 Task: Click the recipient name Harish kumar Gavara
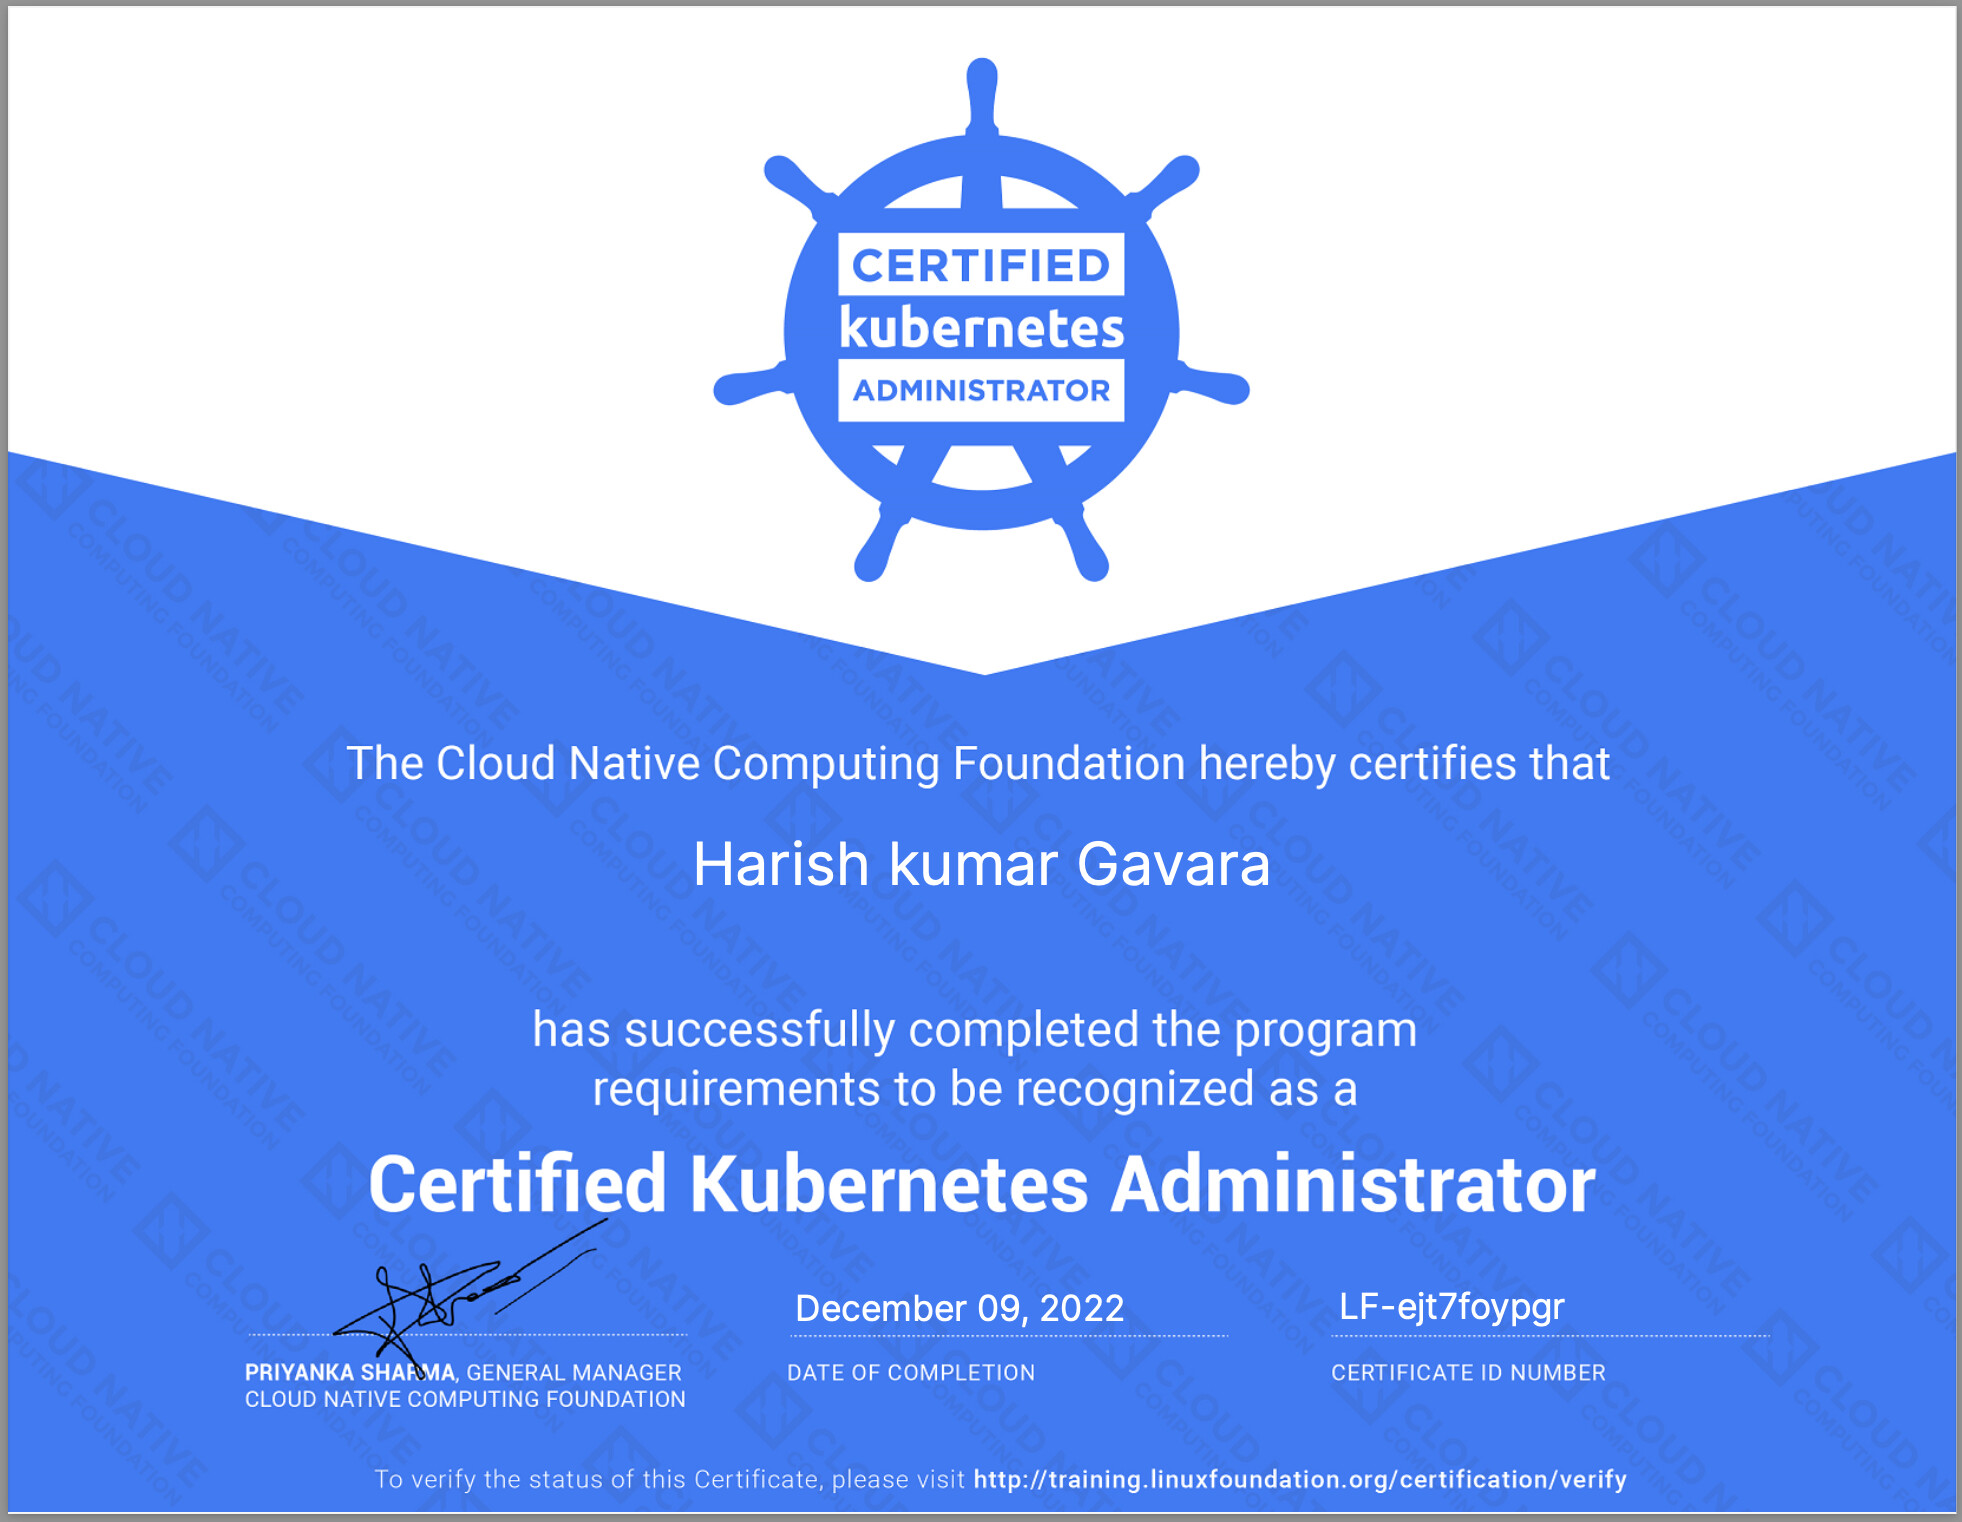click(x=981, y=864)
